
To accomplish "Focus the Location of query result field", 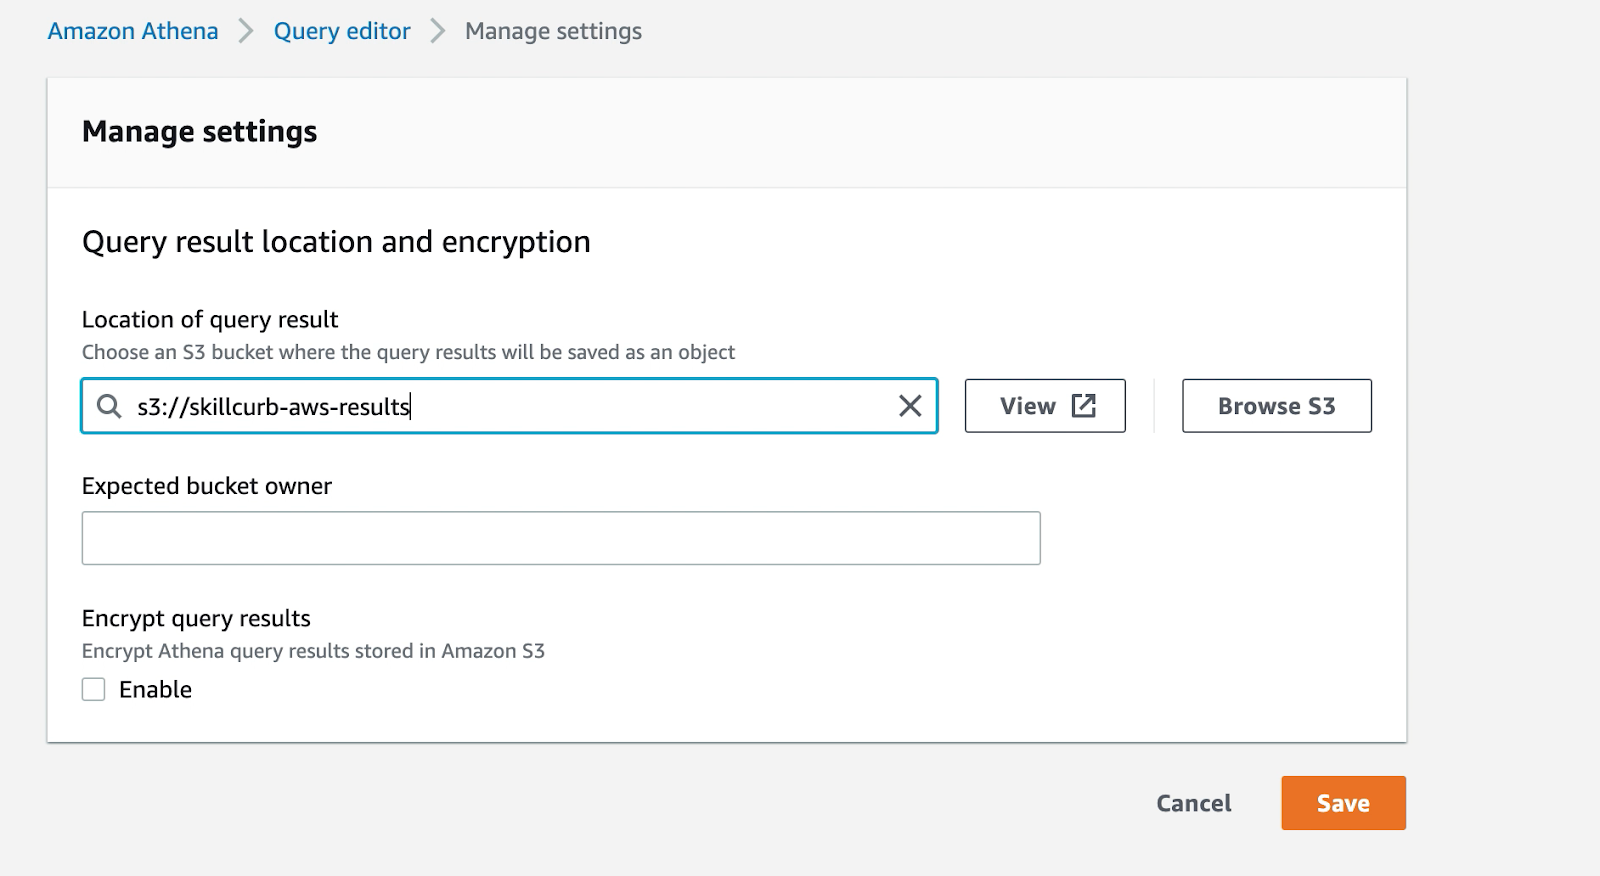I will [520, 406].
